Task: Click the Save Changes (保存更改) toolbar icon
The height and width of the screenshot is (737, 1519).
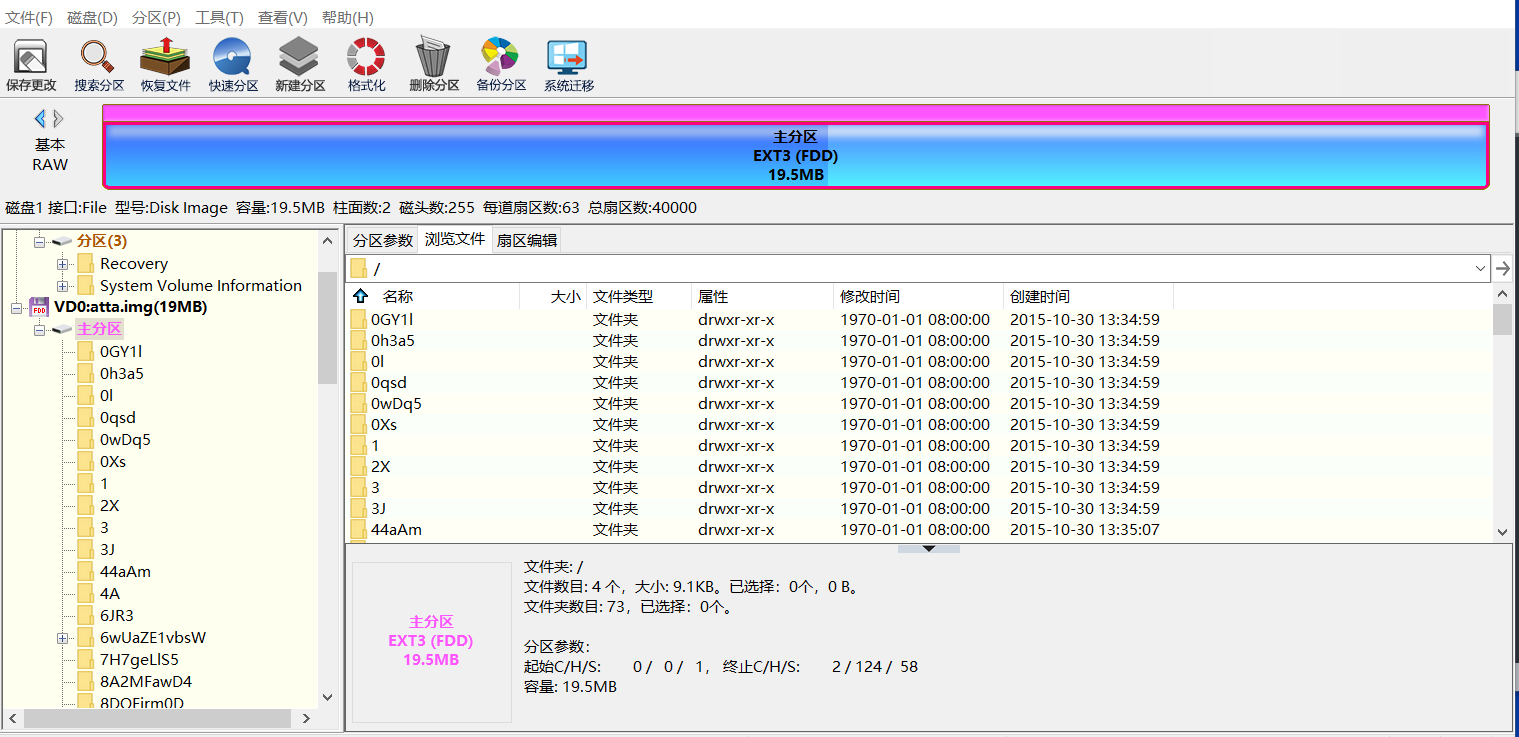Action: click(32, 65)
